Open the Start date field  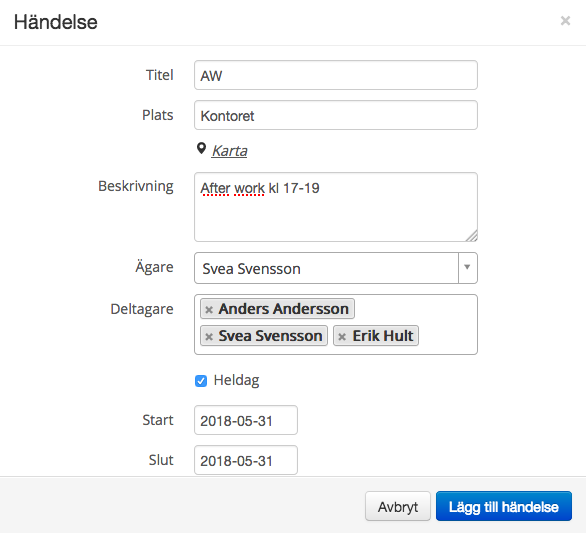(x=246, y=420)
